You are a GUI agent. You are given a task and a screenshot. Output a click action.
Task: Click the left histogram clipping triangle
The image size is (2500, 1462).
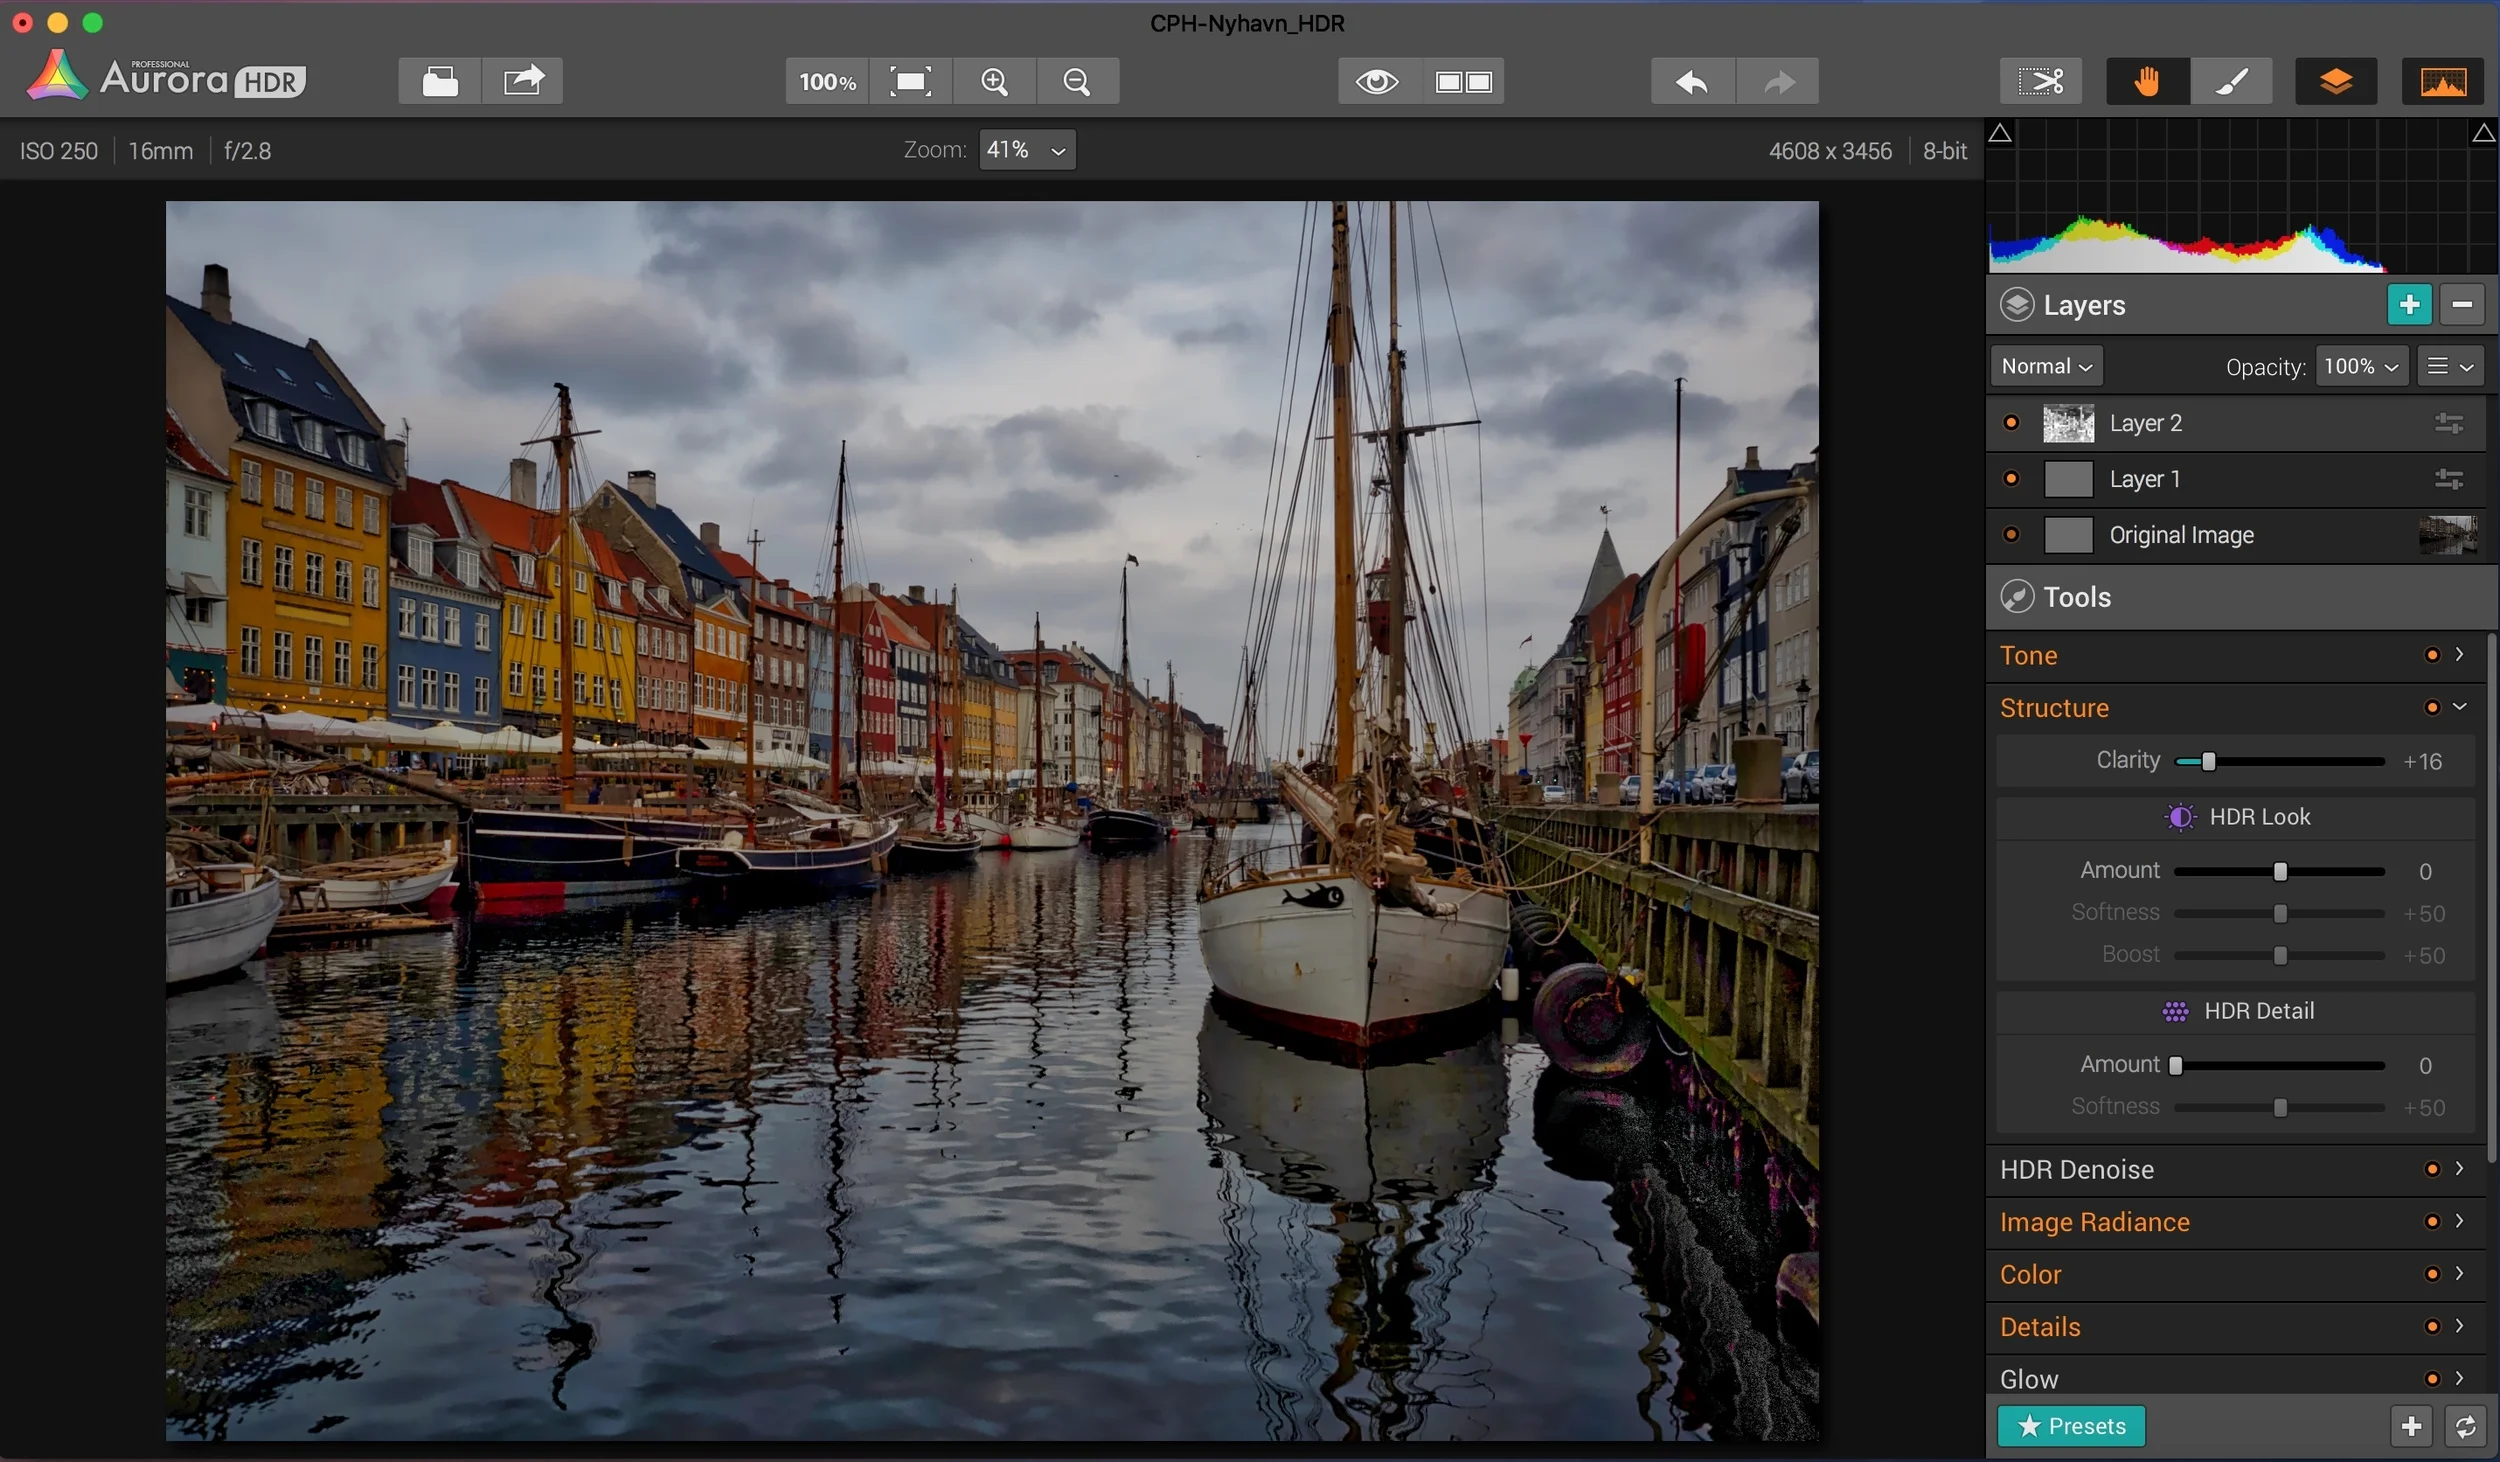click(2000, 133)
